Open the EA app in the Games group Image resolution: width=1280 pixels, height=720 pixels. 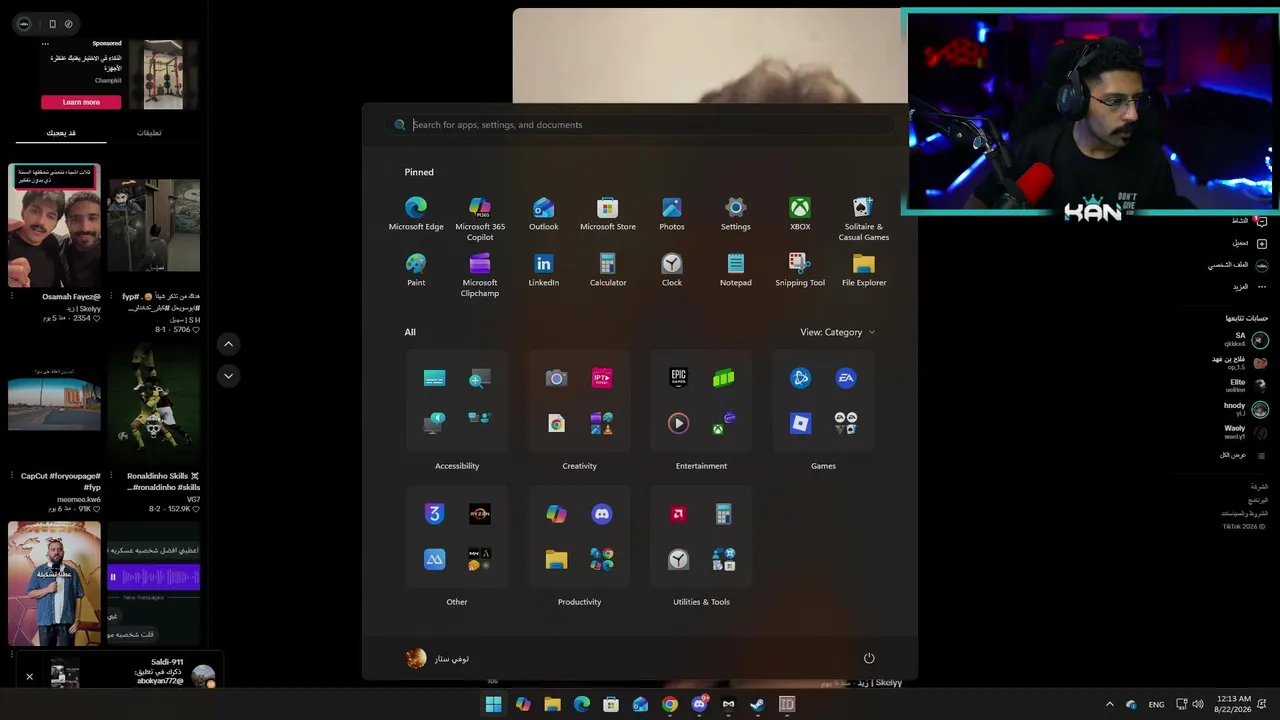(846, 378)
